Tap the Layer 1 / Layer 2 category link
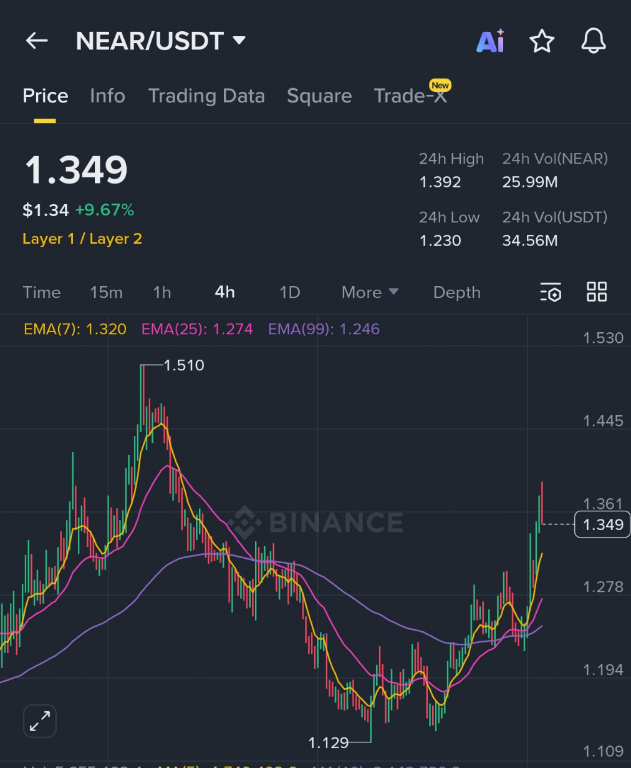 (x=82, y=239)
